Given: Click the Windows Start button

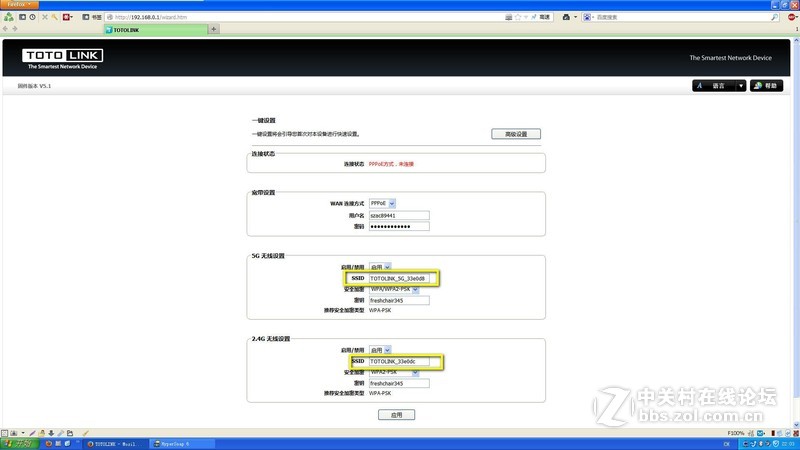Looking at the screenshot, I should pyautogui.click(x=19, y=444).
